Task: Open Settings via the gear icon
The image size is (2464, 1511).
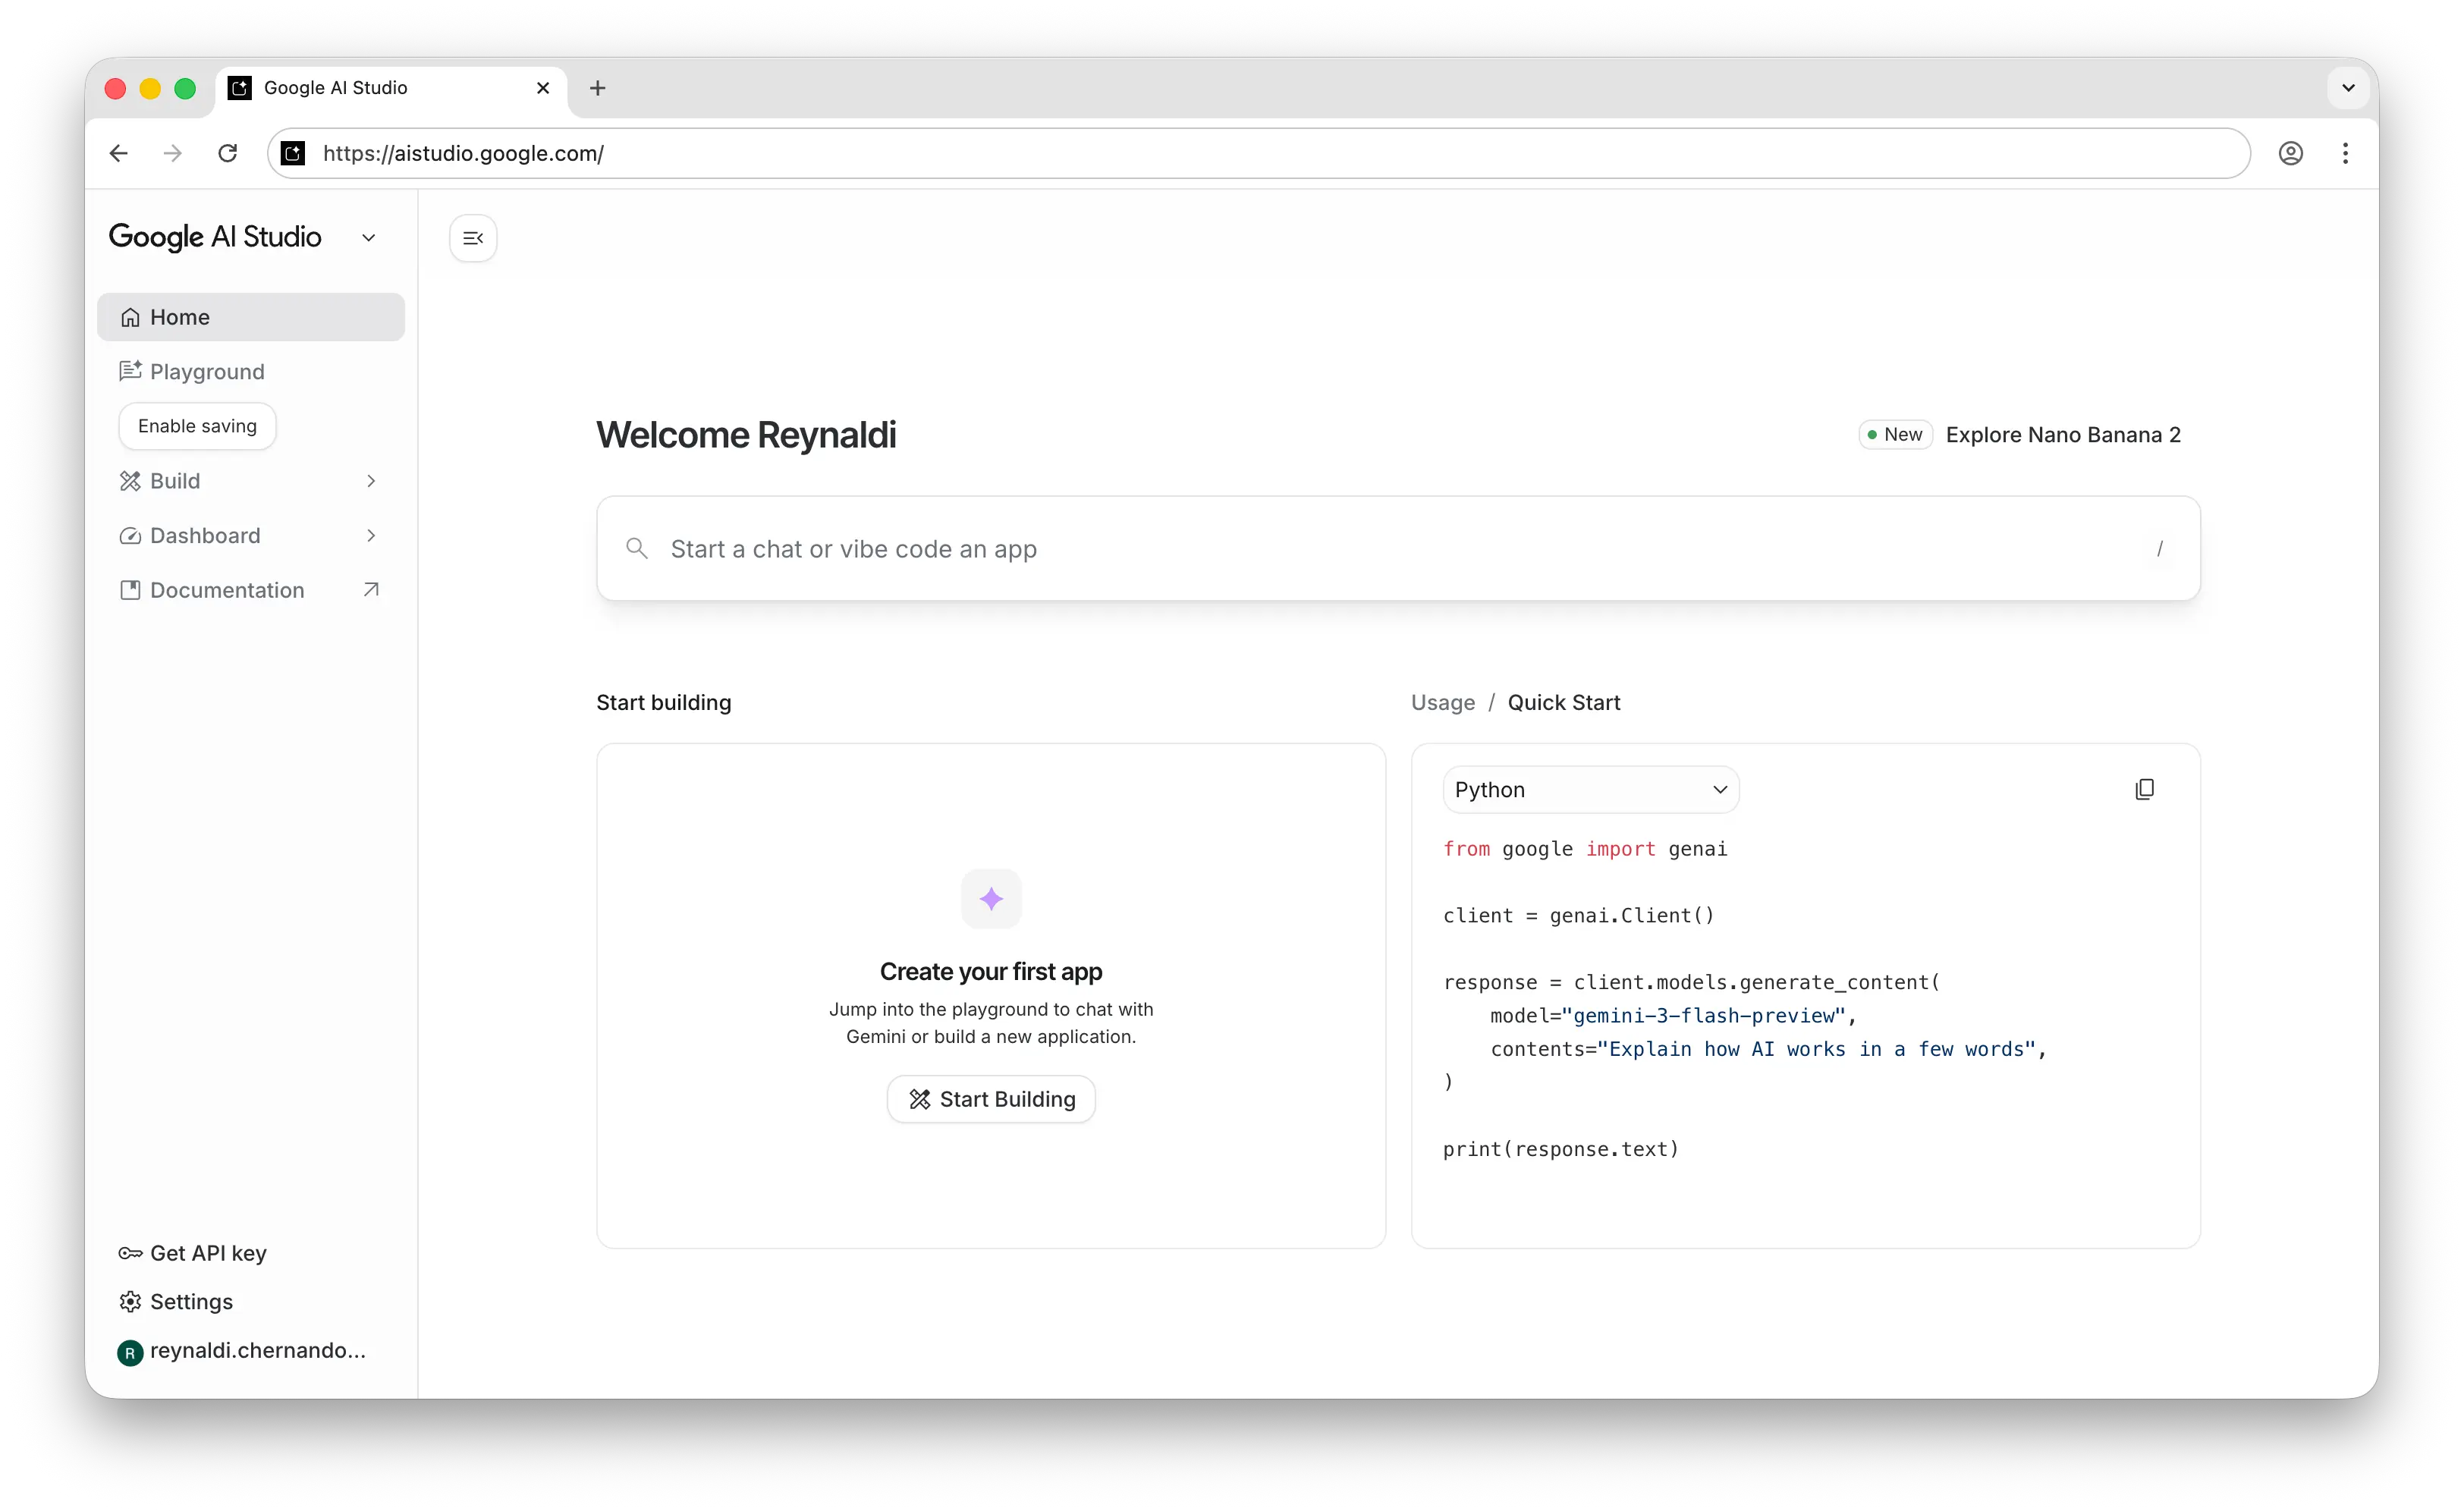Action: 130,1301
